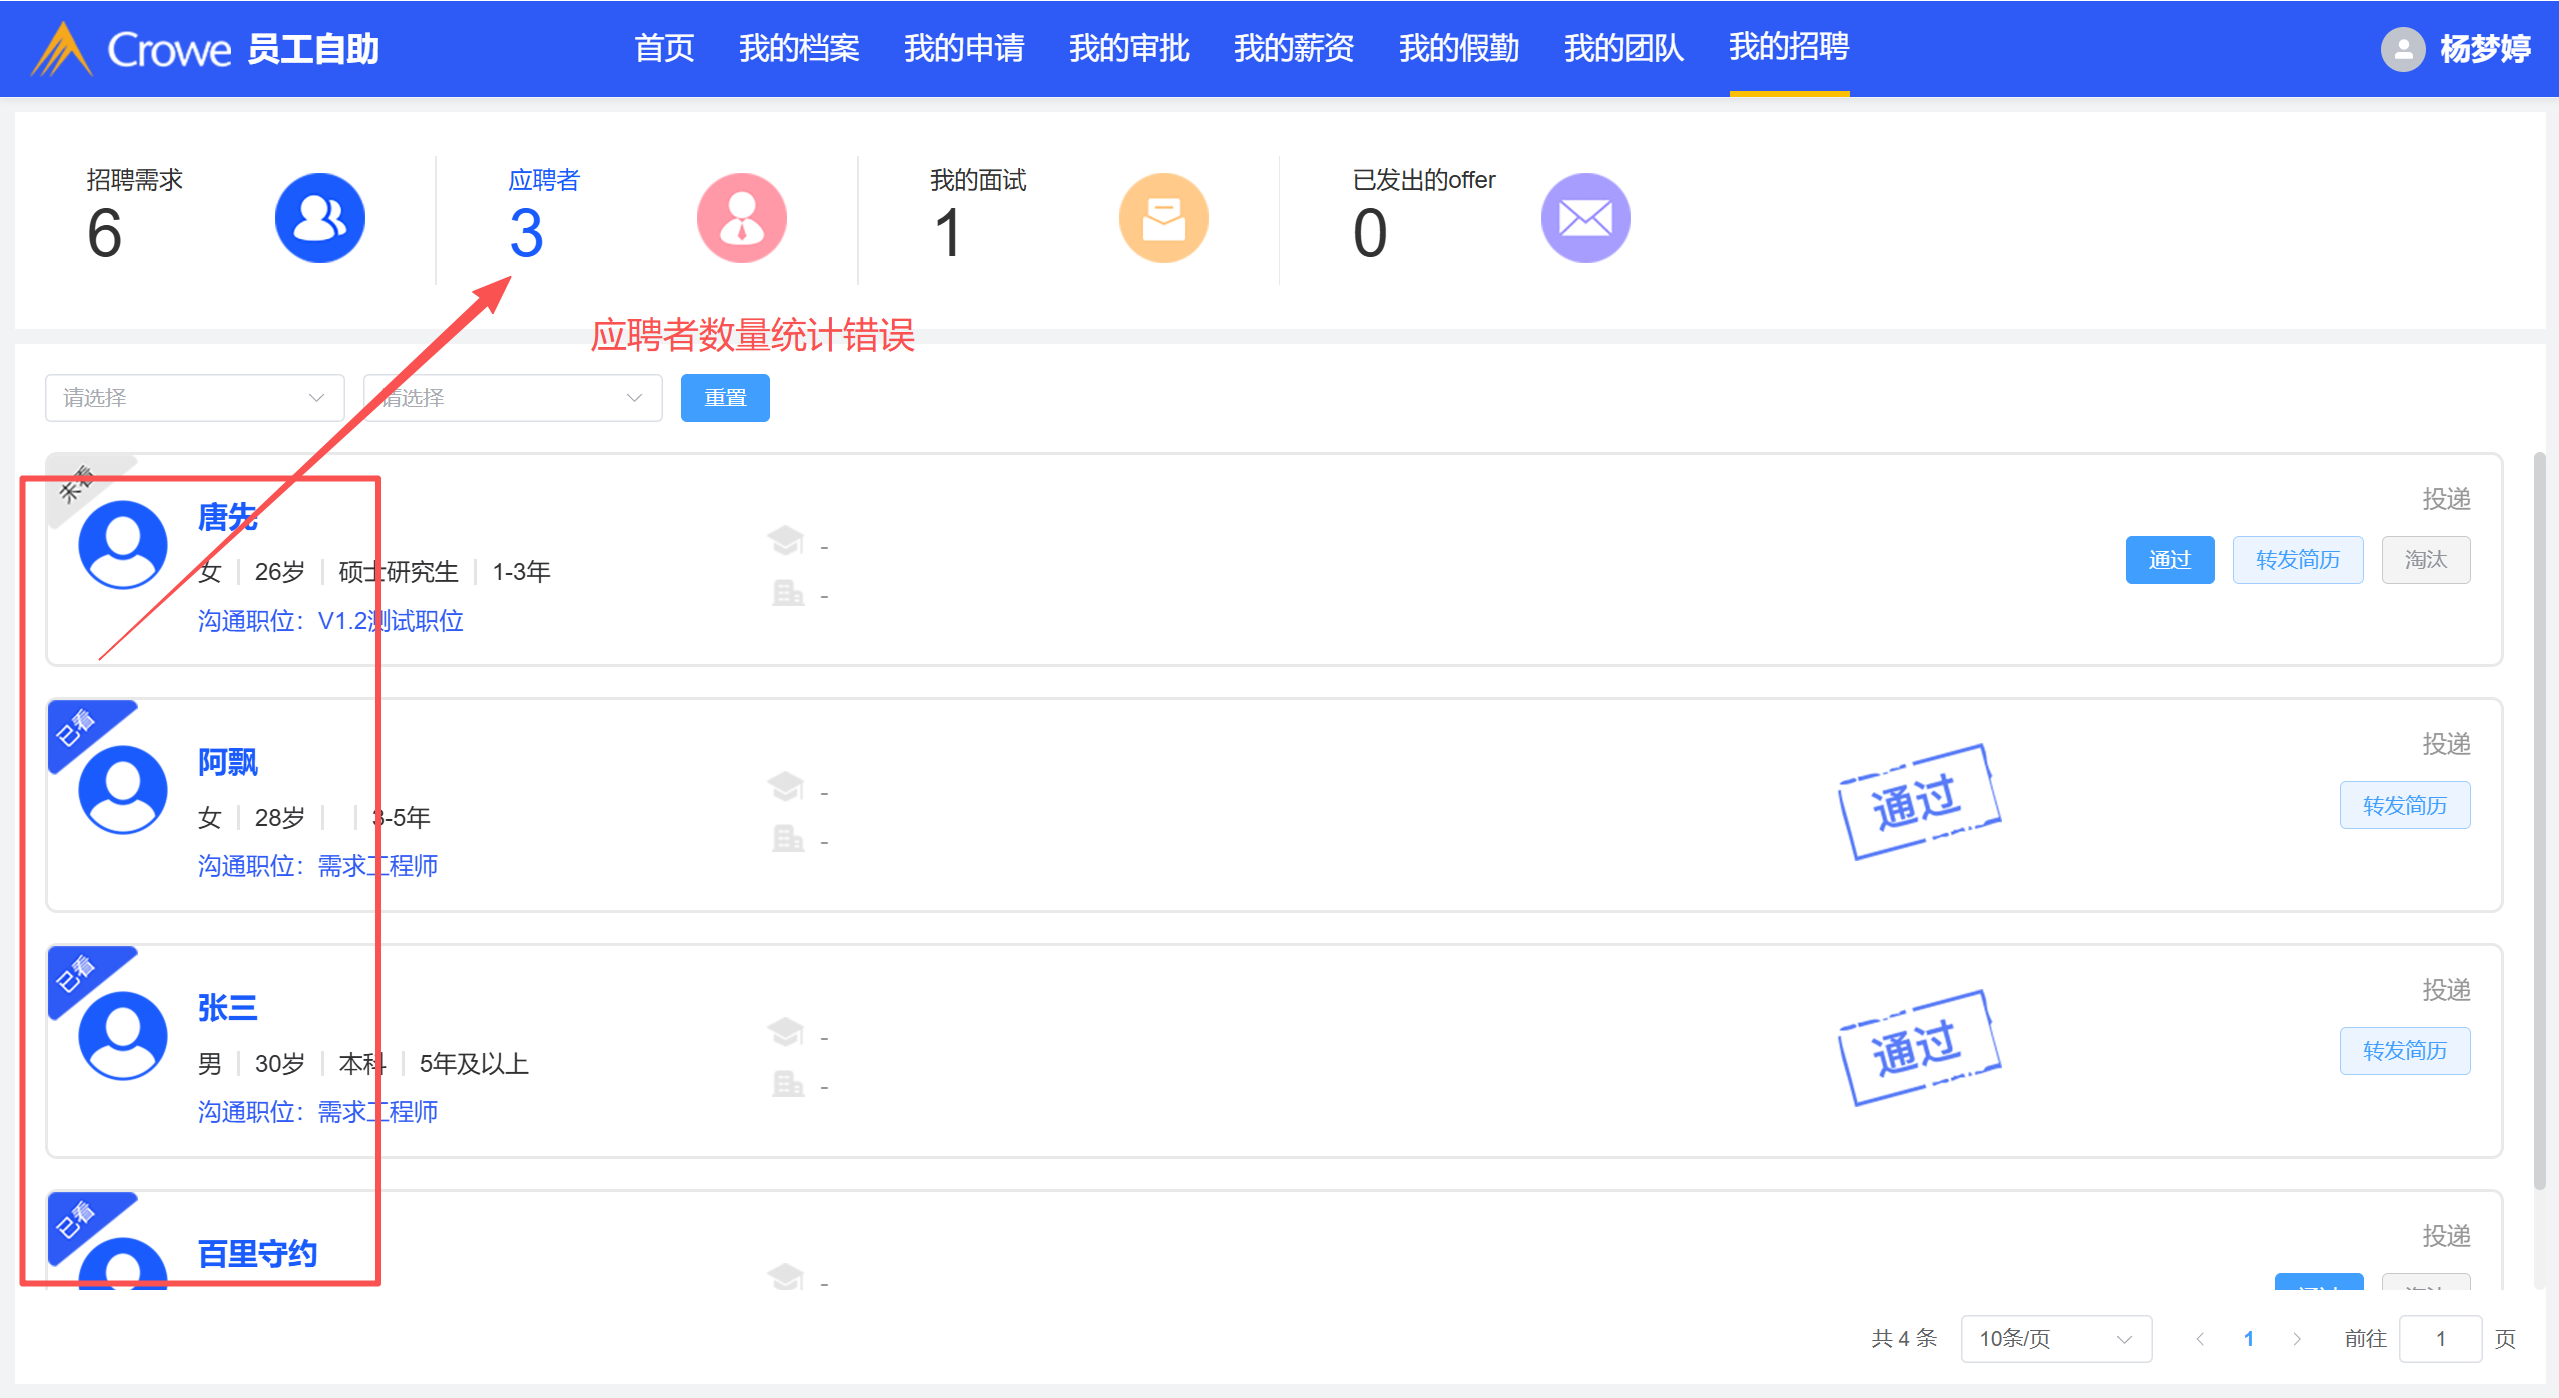Click the purple sent offer envelope icon

point(1585,218)
